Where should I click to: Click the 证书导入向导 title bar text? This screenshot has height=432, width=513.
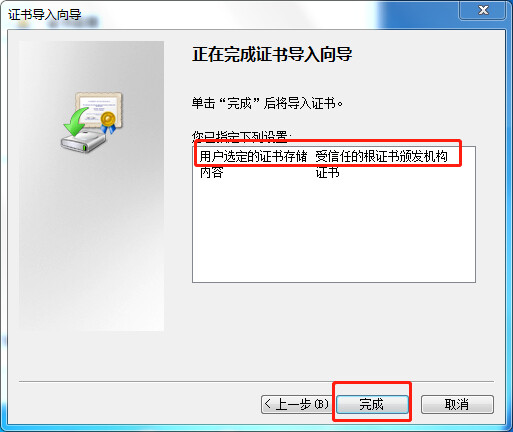coord(45,15)
